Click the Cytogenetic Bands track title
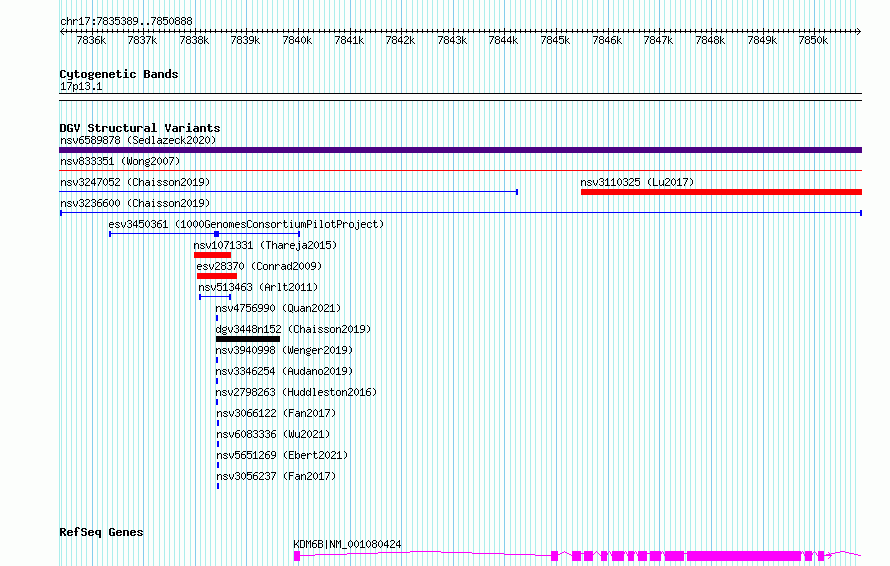Screen dimensions: 890x566 119,74
